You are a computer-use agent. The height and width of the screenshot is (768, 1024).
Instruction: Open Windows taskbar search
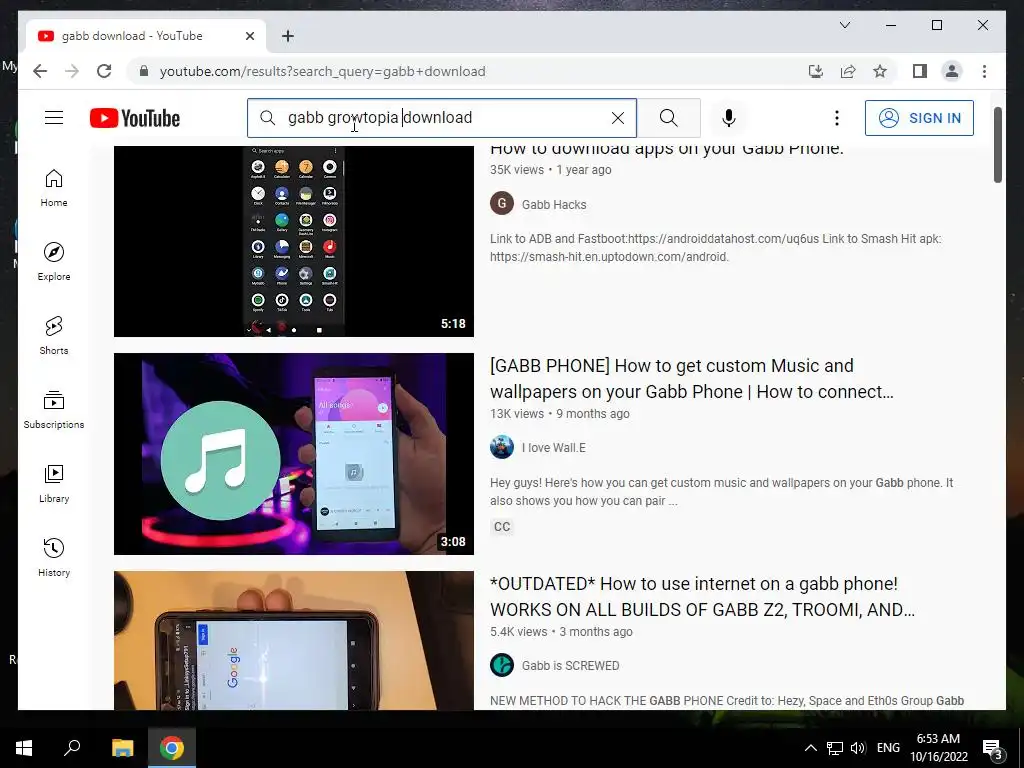click(x=72, y=748)
